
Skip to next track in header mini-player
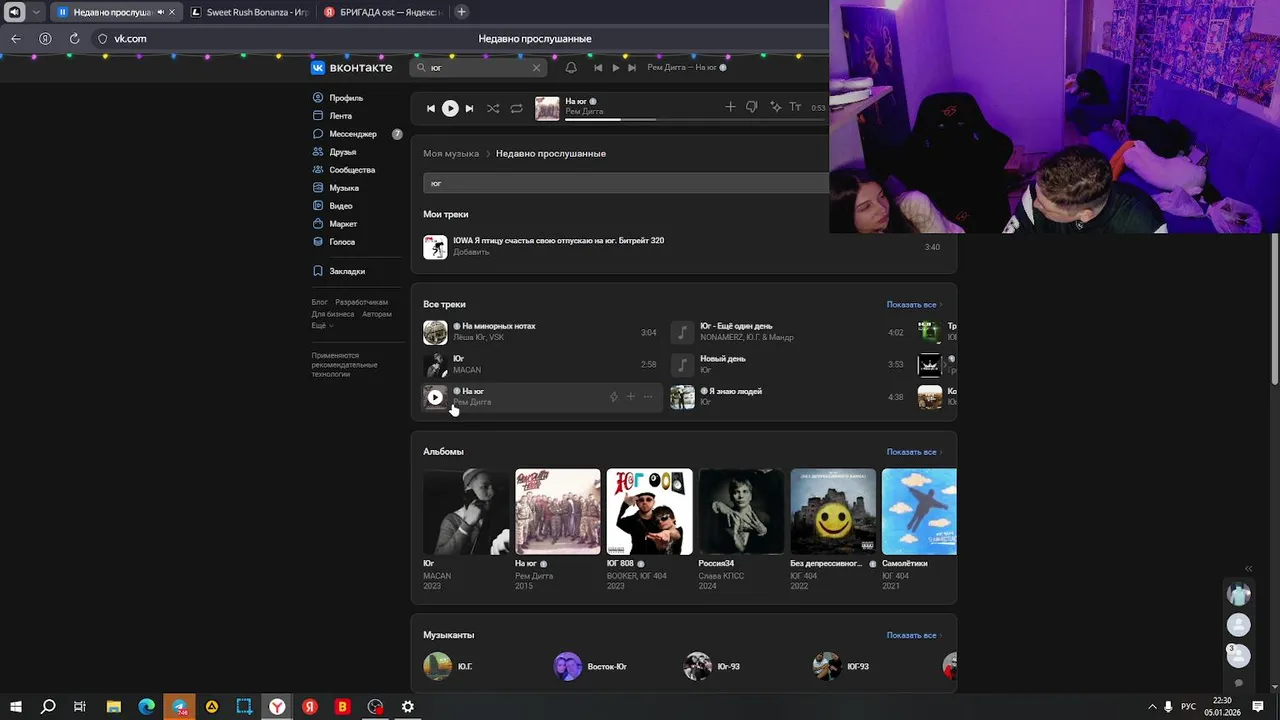632,68
